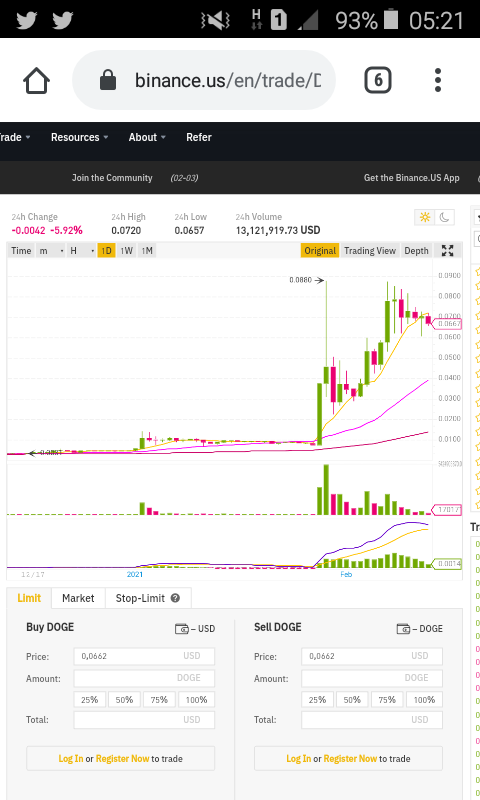
Task: Click the Refer menu item
Action: pos(198,137)
